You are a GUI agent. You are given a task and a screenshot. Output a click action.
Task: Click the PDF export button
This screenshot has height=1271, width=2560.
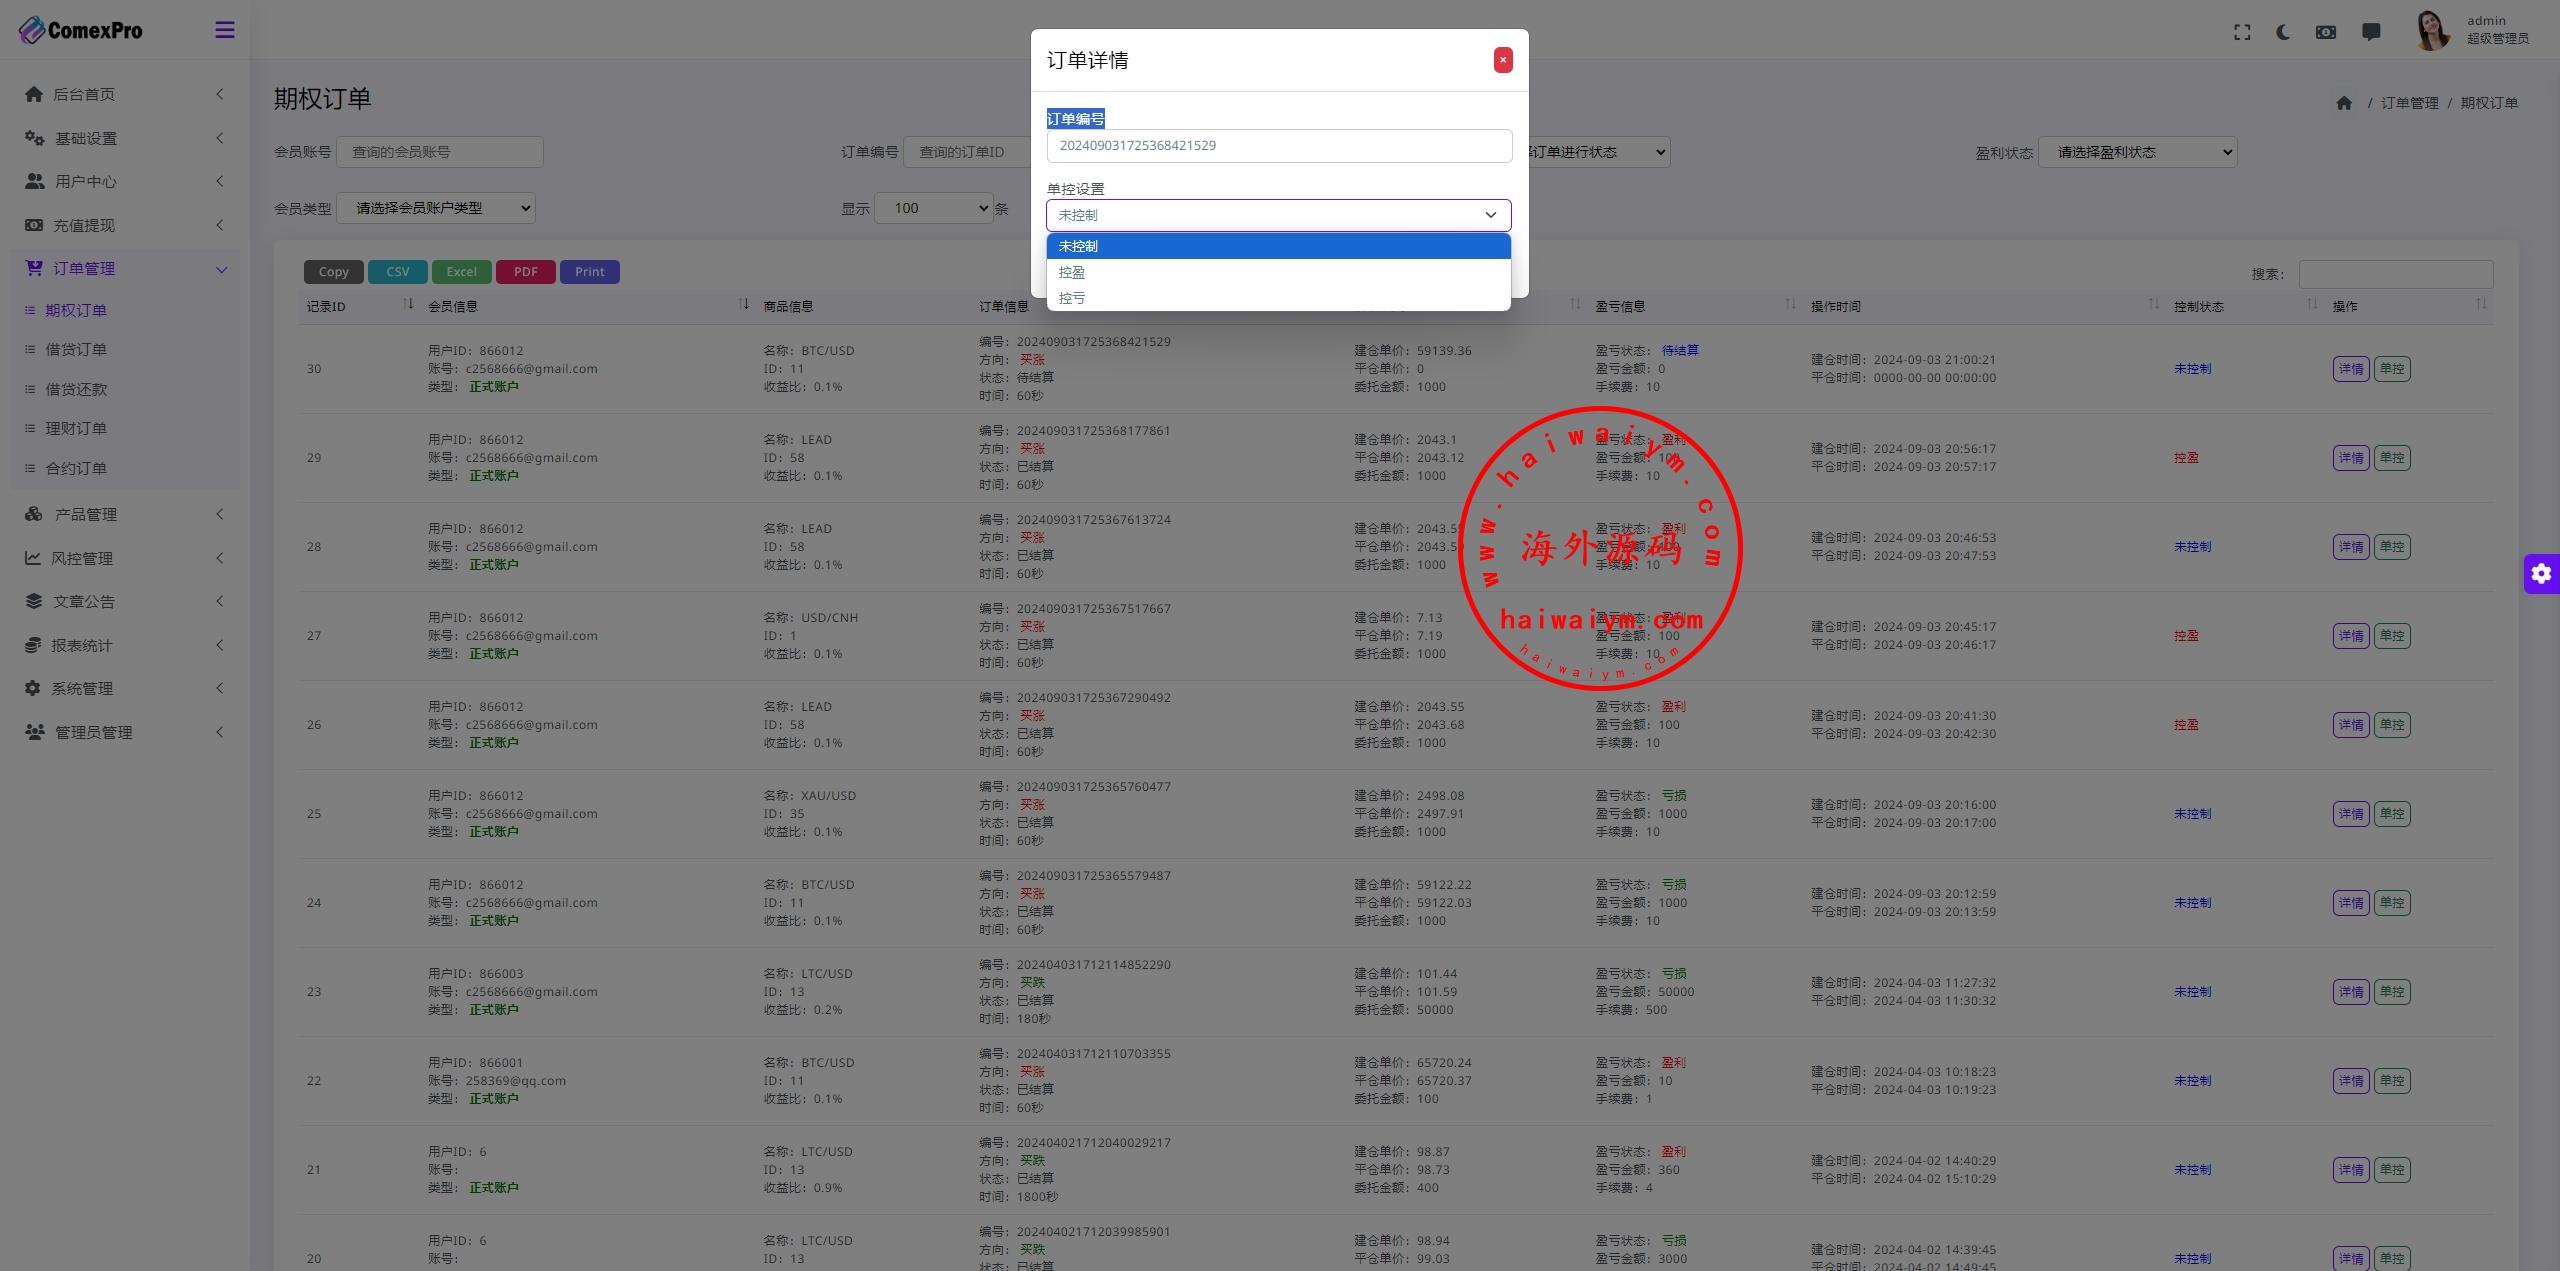(x=525, y=272)
